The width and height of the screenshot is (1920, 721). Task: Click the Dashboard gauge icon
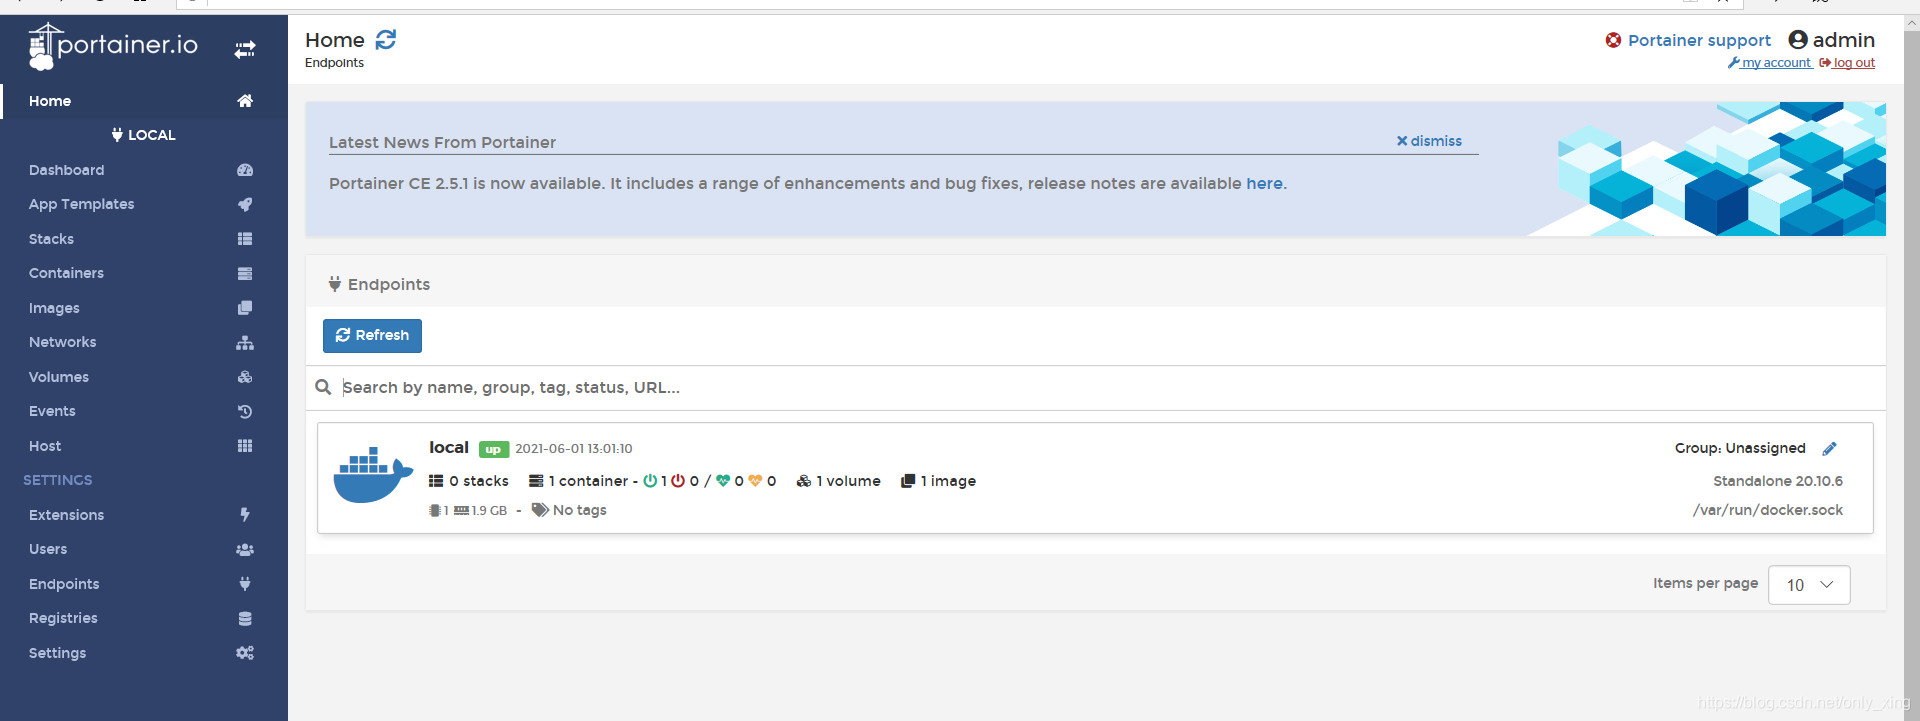tap(245, 170)
